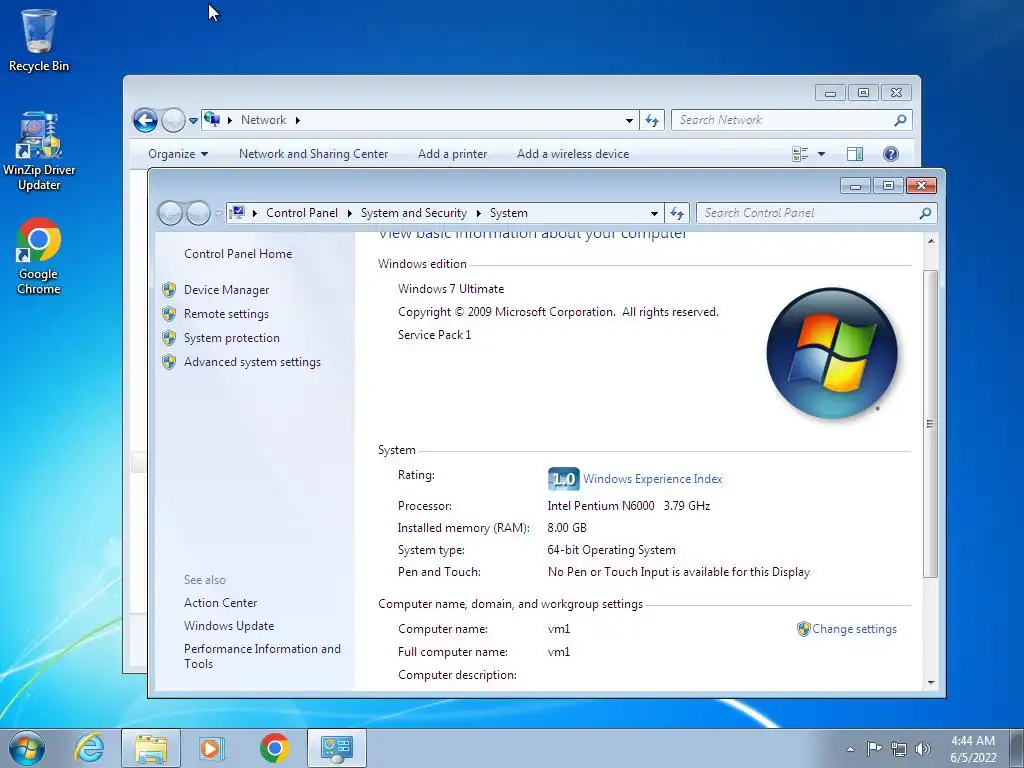Click Chrome icon in the taskbar
1024x768 pixels.
pyautogui.click(x=274, y=748)
